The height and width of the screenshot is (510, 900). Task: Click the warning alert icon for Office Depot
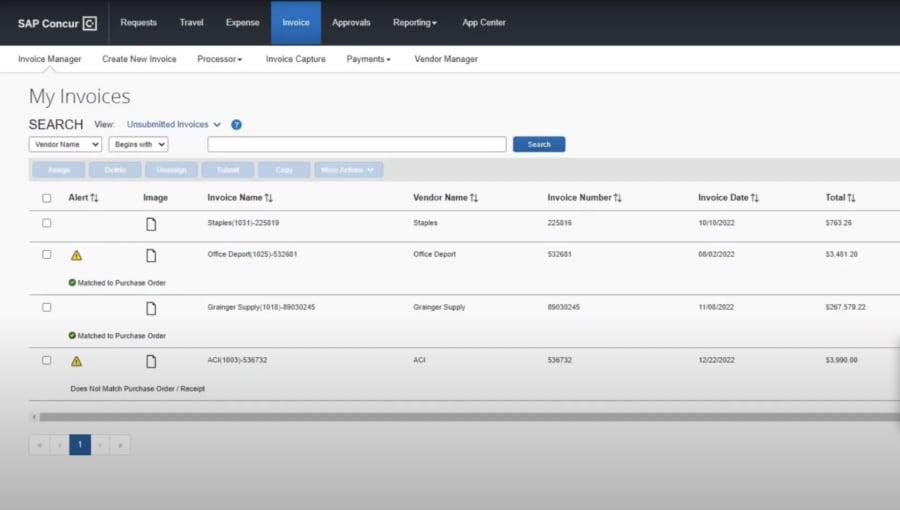[x=76, y=255]
